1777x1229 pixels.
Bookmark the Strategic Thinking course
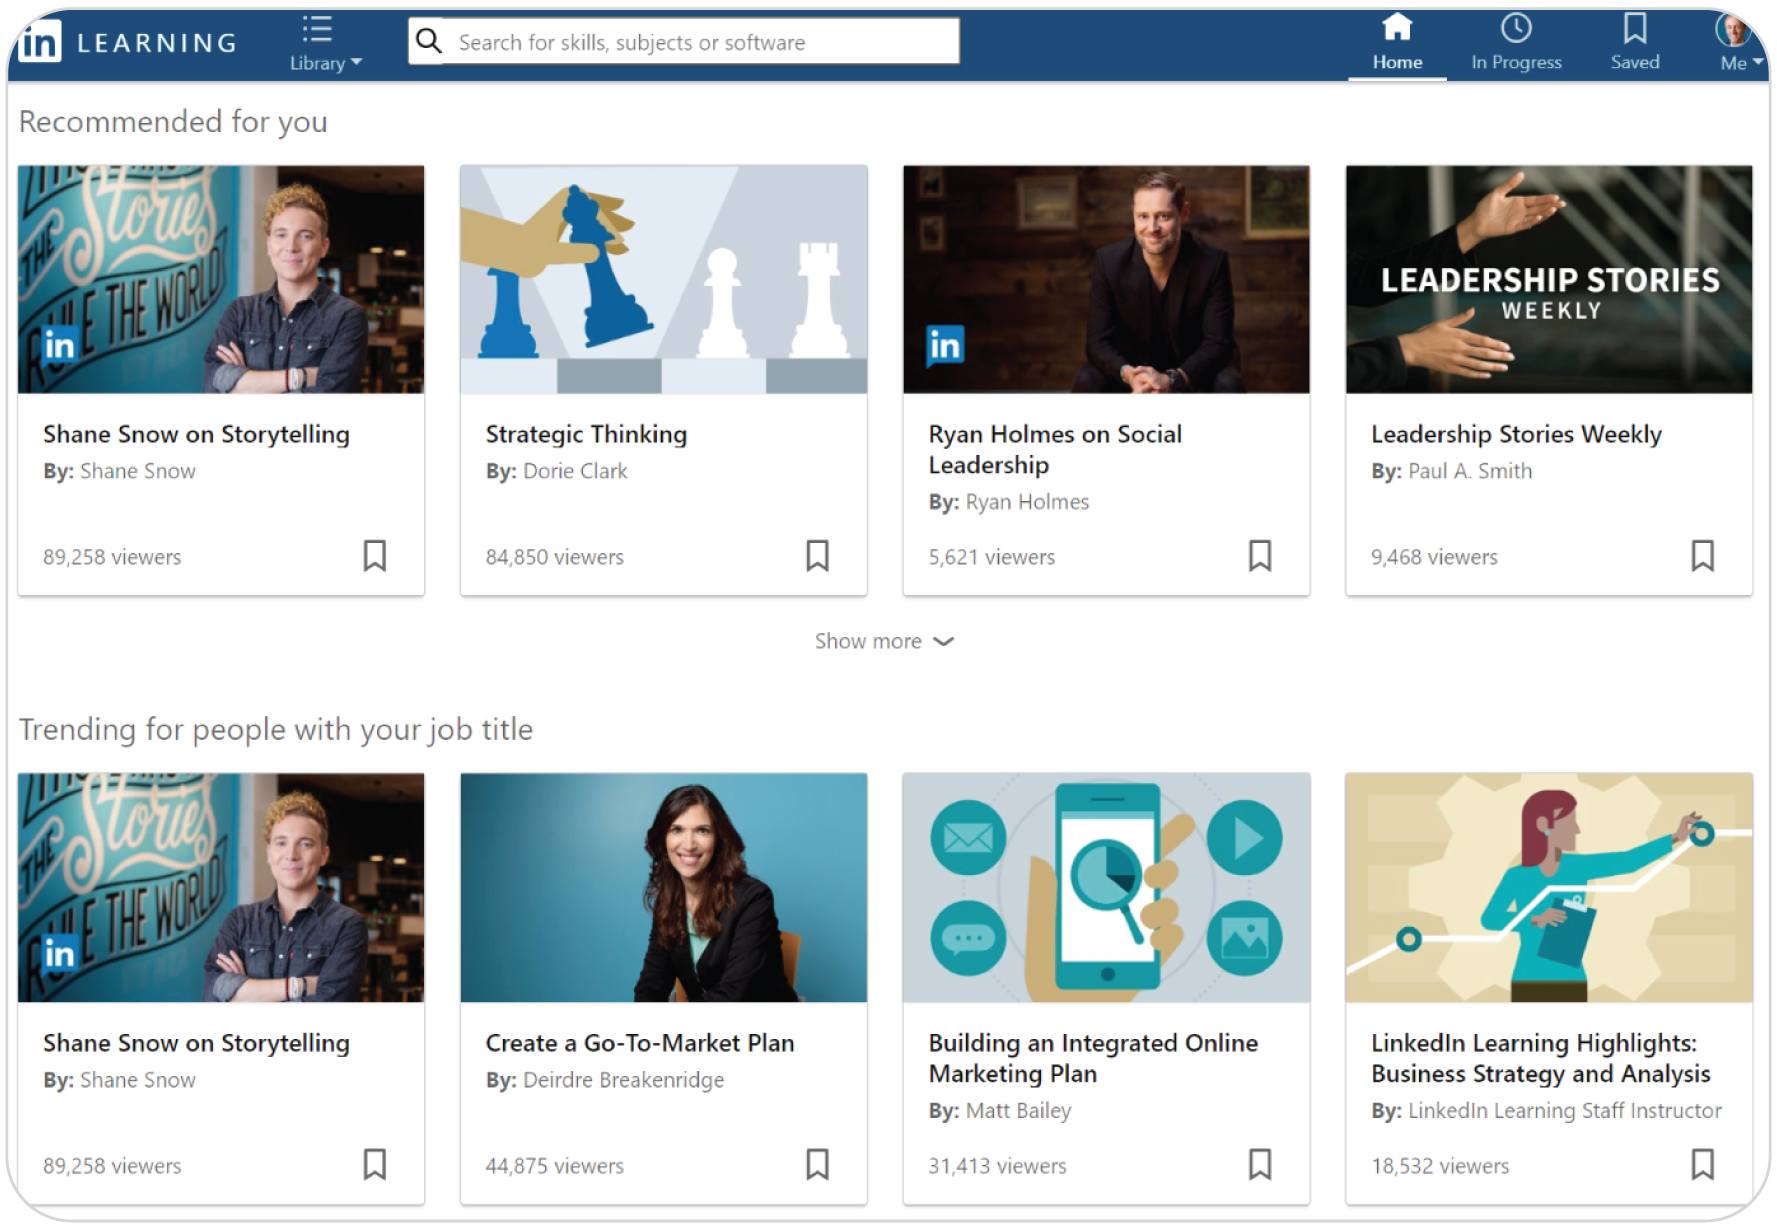pos(817,556)
